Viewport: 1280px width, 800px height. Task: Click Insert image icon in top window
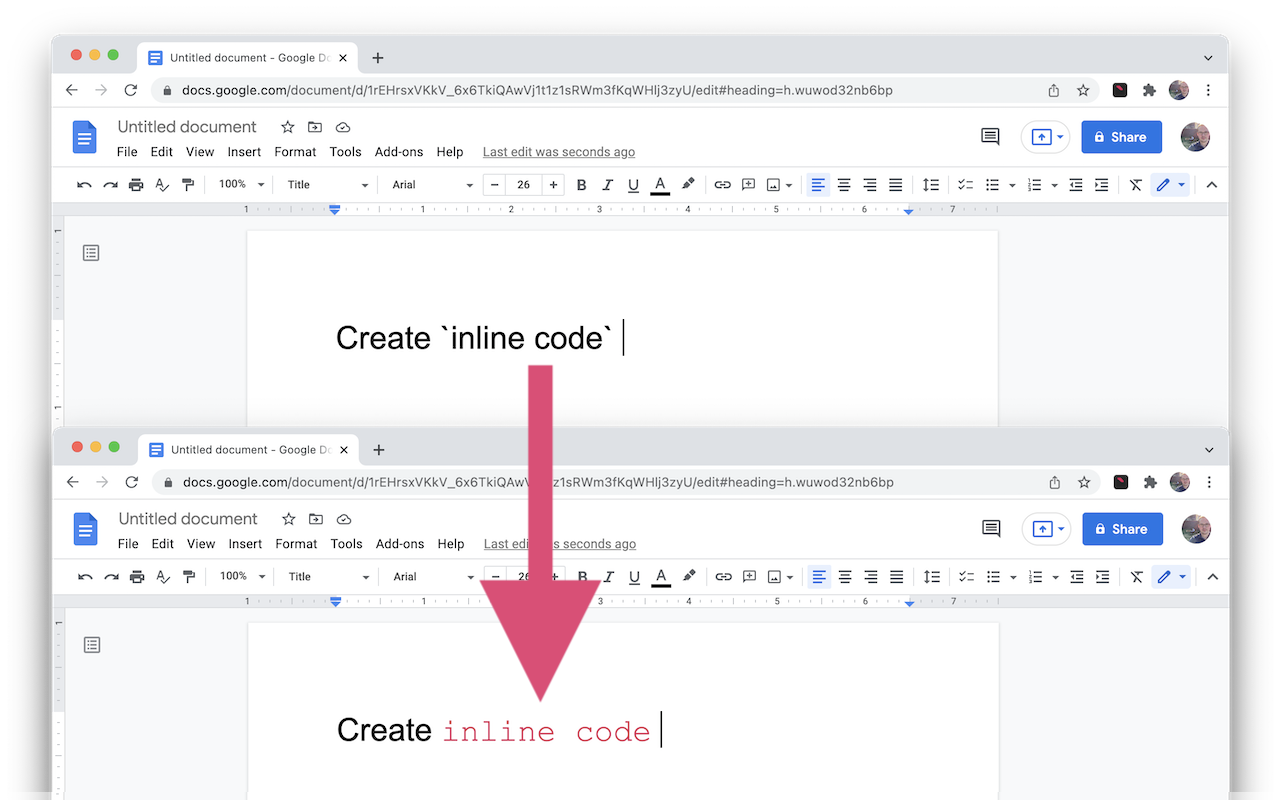pos(773,185)
